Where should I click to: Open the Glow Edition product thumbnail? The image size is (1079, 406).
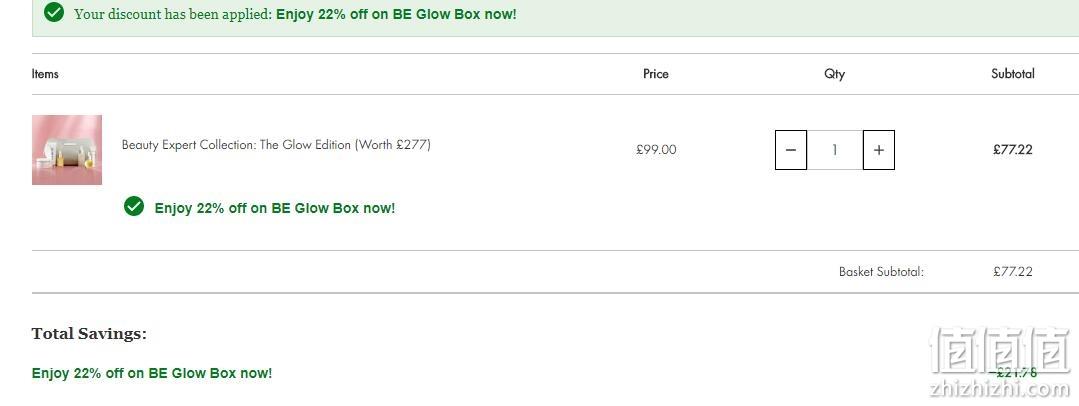pos(67,150)
